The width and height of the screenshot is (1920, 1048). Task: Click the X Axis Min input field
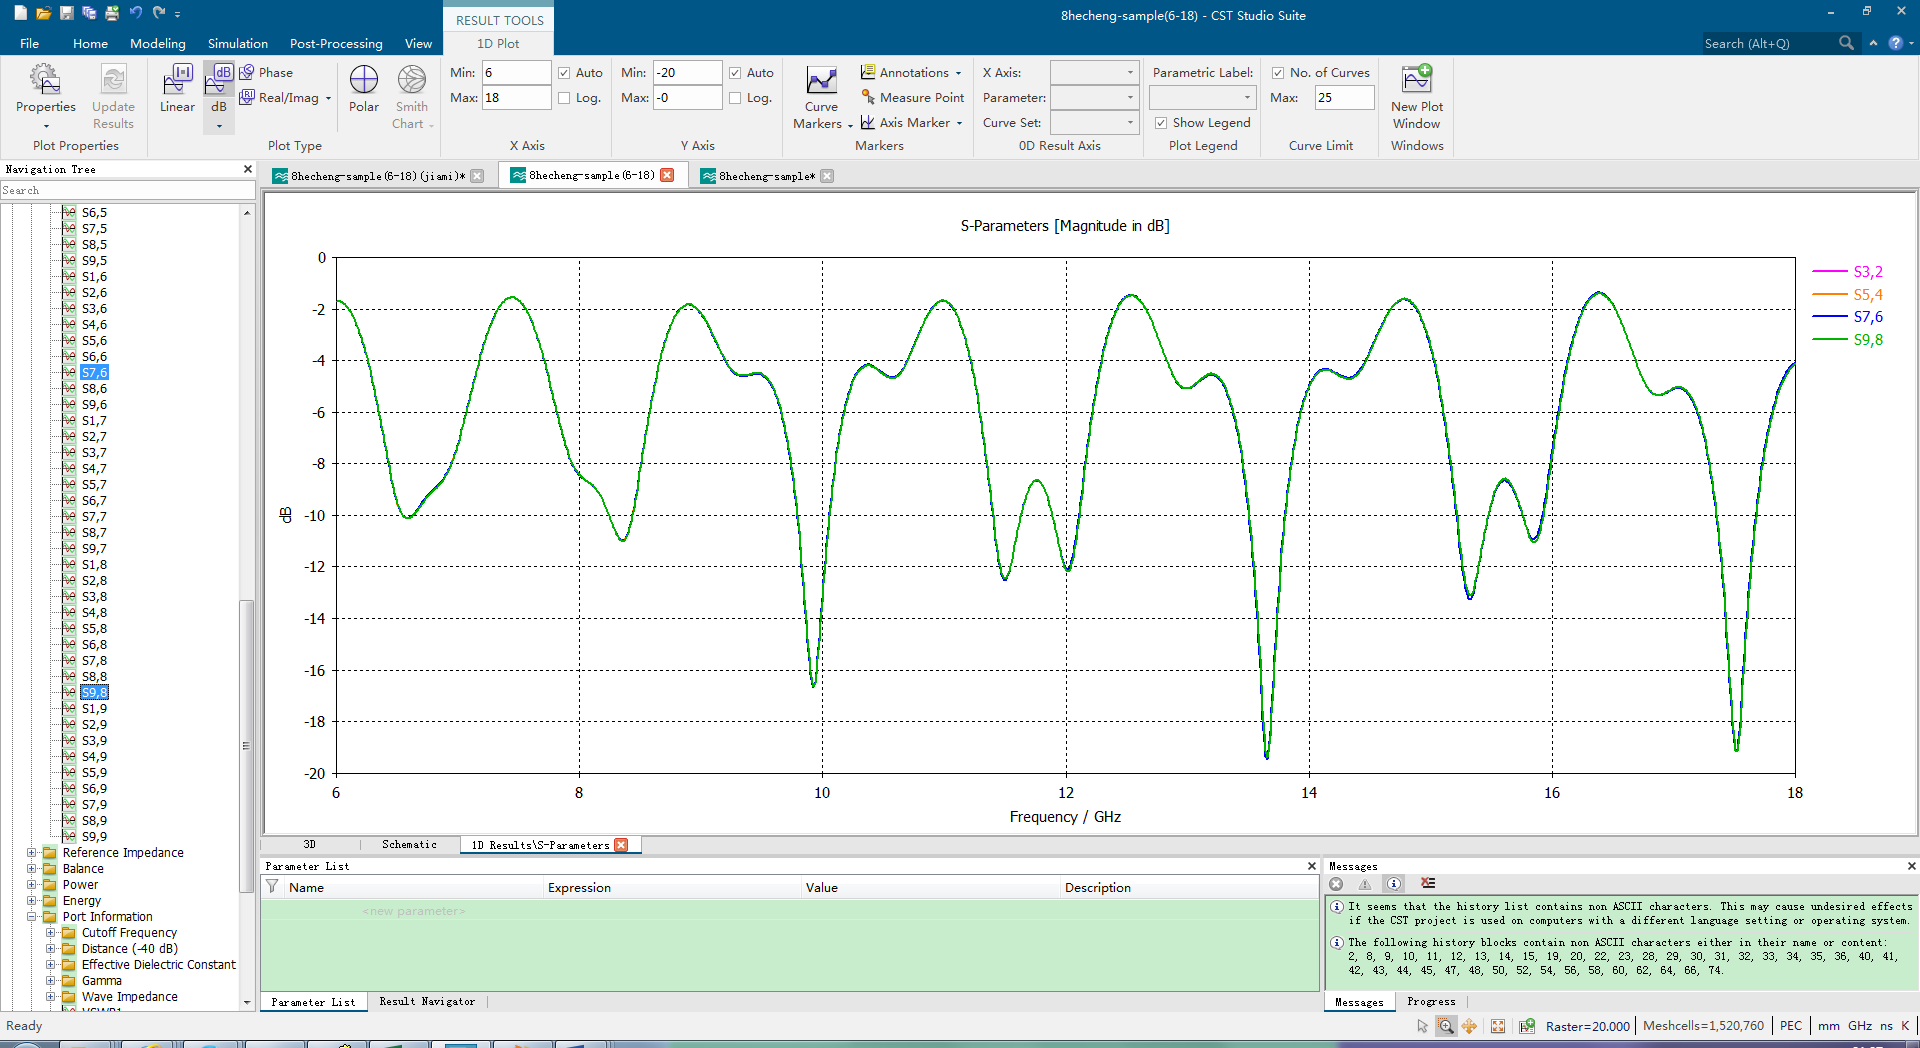(516, 72)
